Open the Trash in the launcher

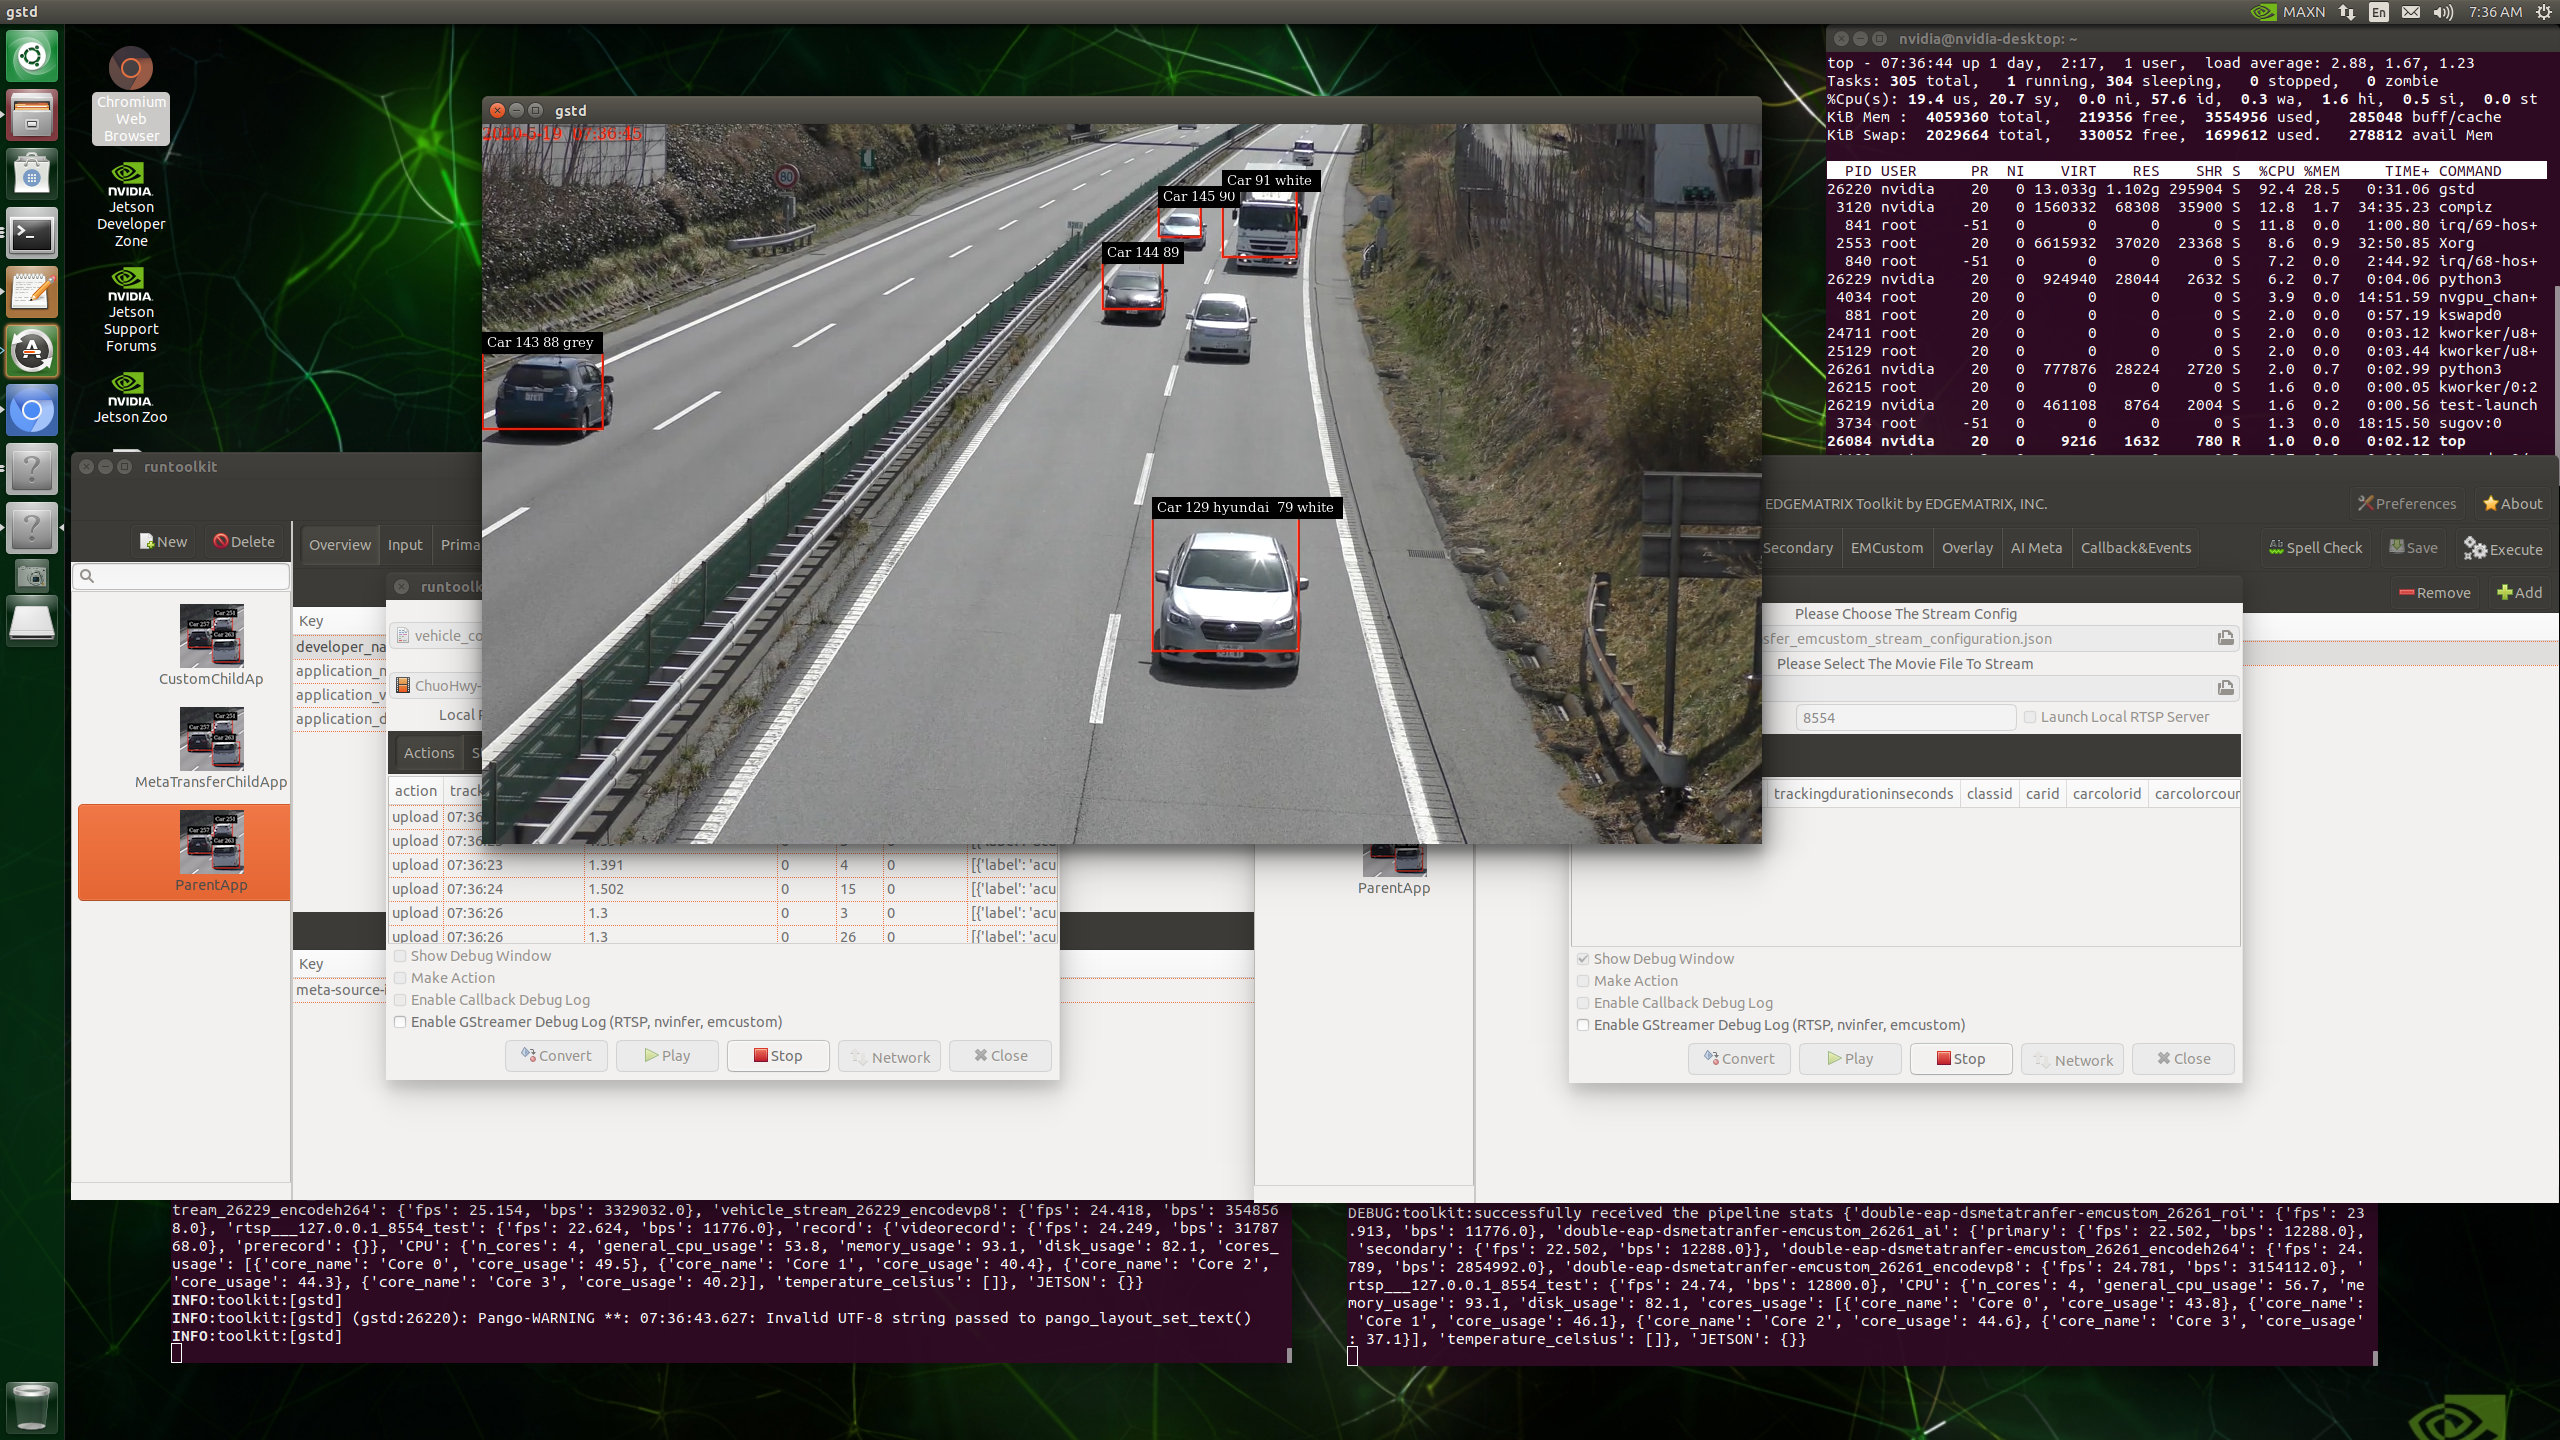[32, 1406]
